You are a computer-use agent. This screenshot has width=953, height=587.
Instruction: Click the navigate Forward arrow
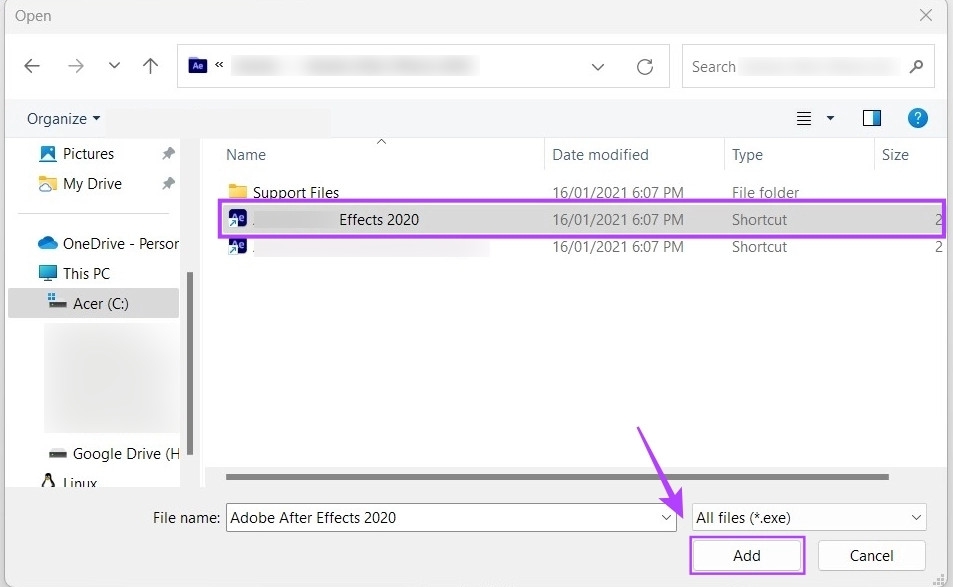(x=75, y=66)
